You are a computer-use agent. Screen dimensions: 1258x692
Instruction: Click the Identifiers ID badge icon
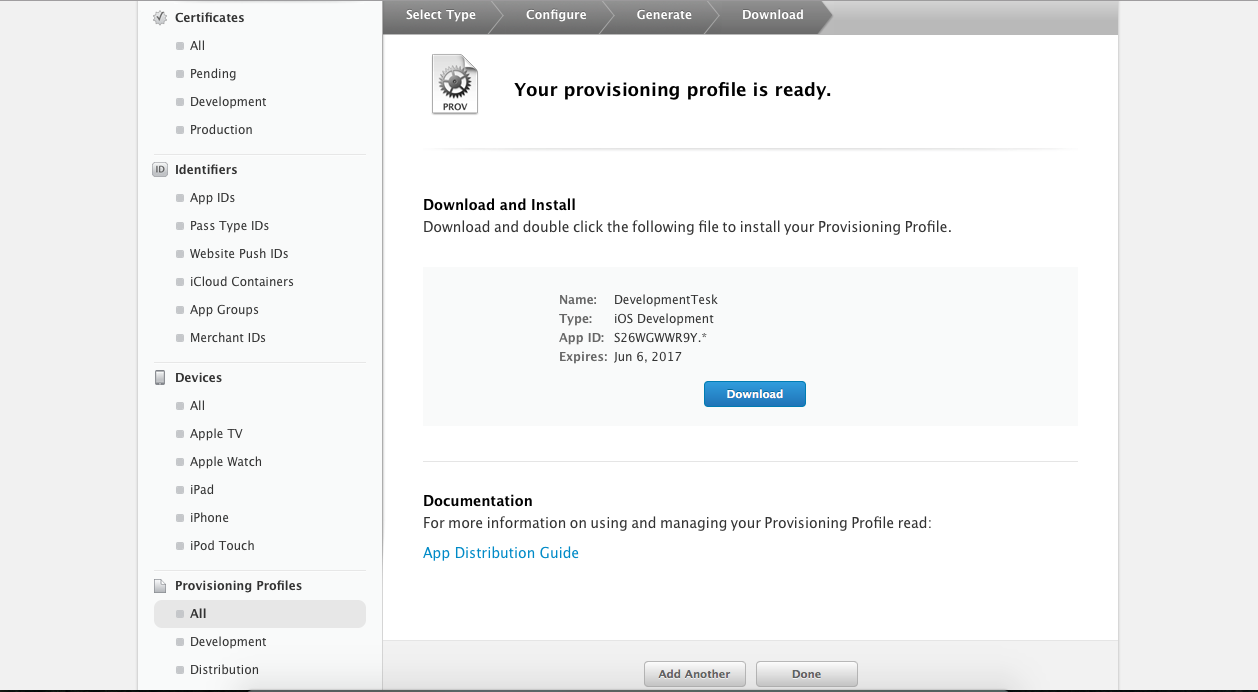pos(160,169)
